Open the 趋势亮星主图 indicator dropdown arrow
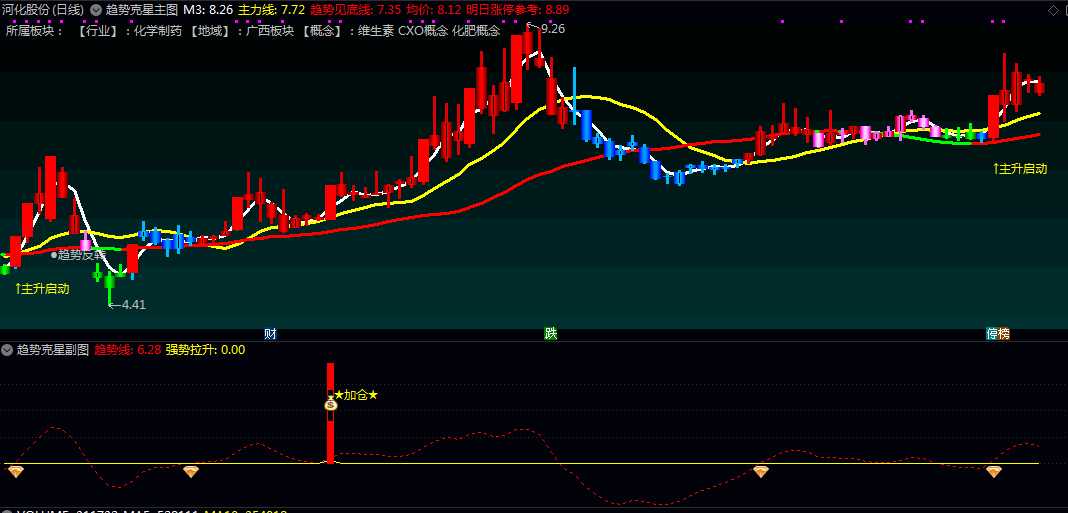Screen dimensions: 1068x513 (x=95, y=9)
